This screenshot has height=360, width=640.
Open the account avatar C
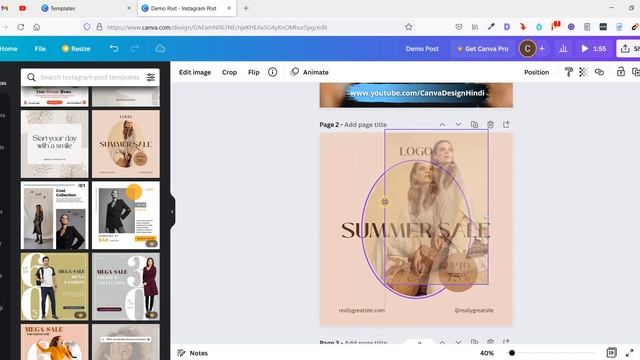click(x=527, y=49)
